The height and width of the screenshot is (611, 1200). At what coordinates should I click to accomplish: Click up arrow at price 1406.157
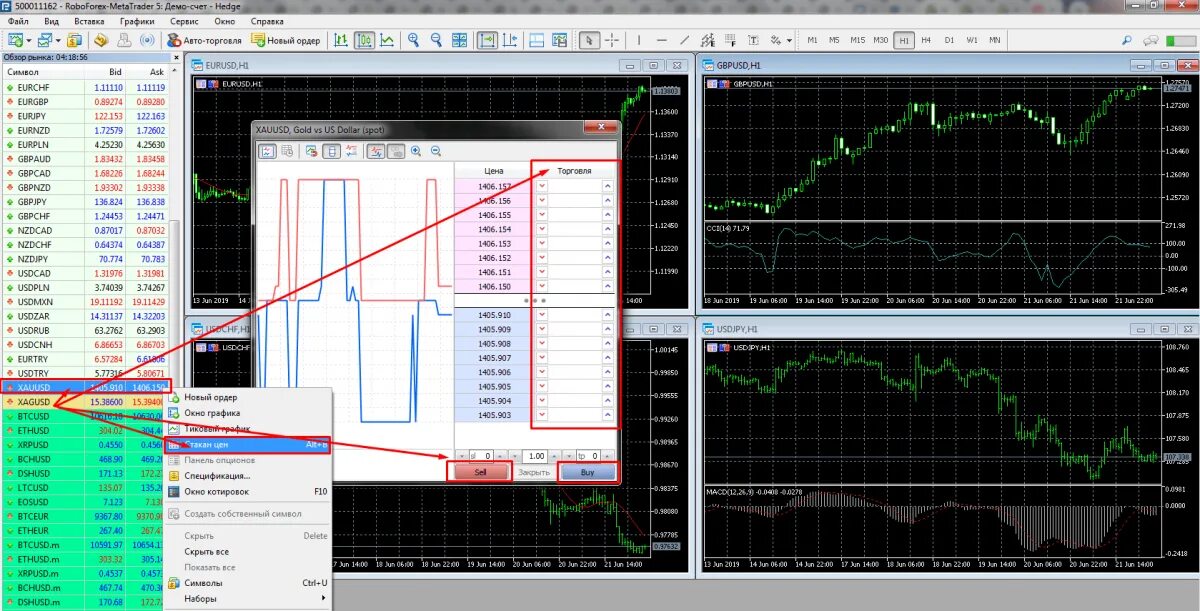606,187
